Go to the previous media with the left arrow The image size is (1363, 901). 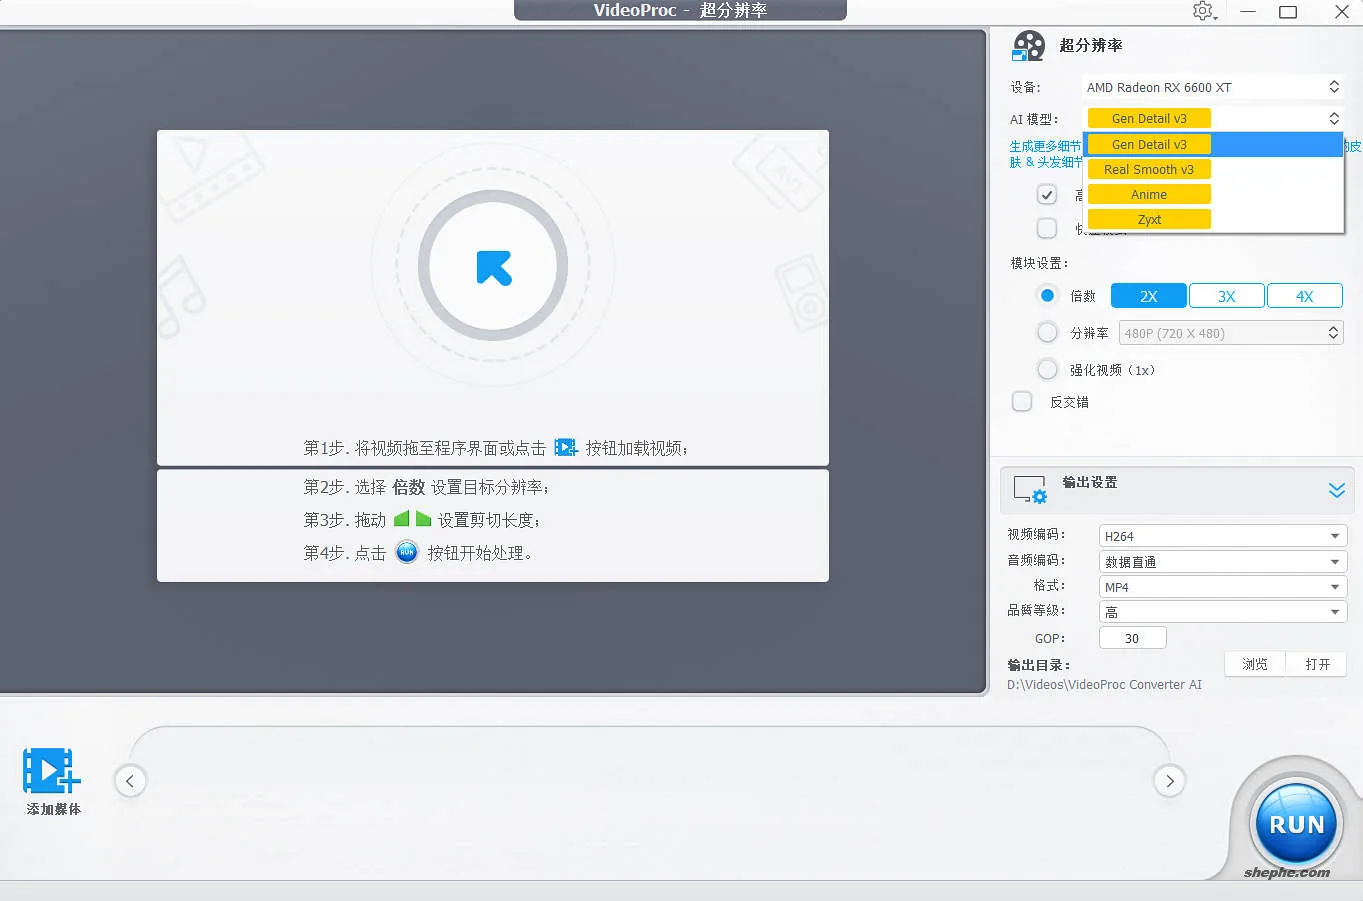click(130, 781)
